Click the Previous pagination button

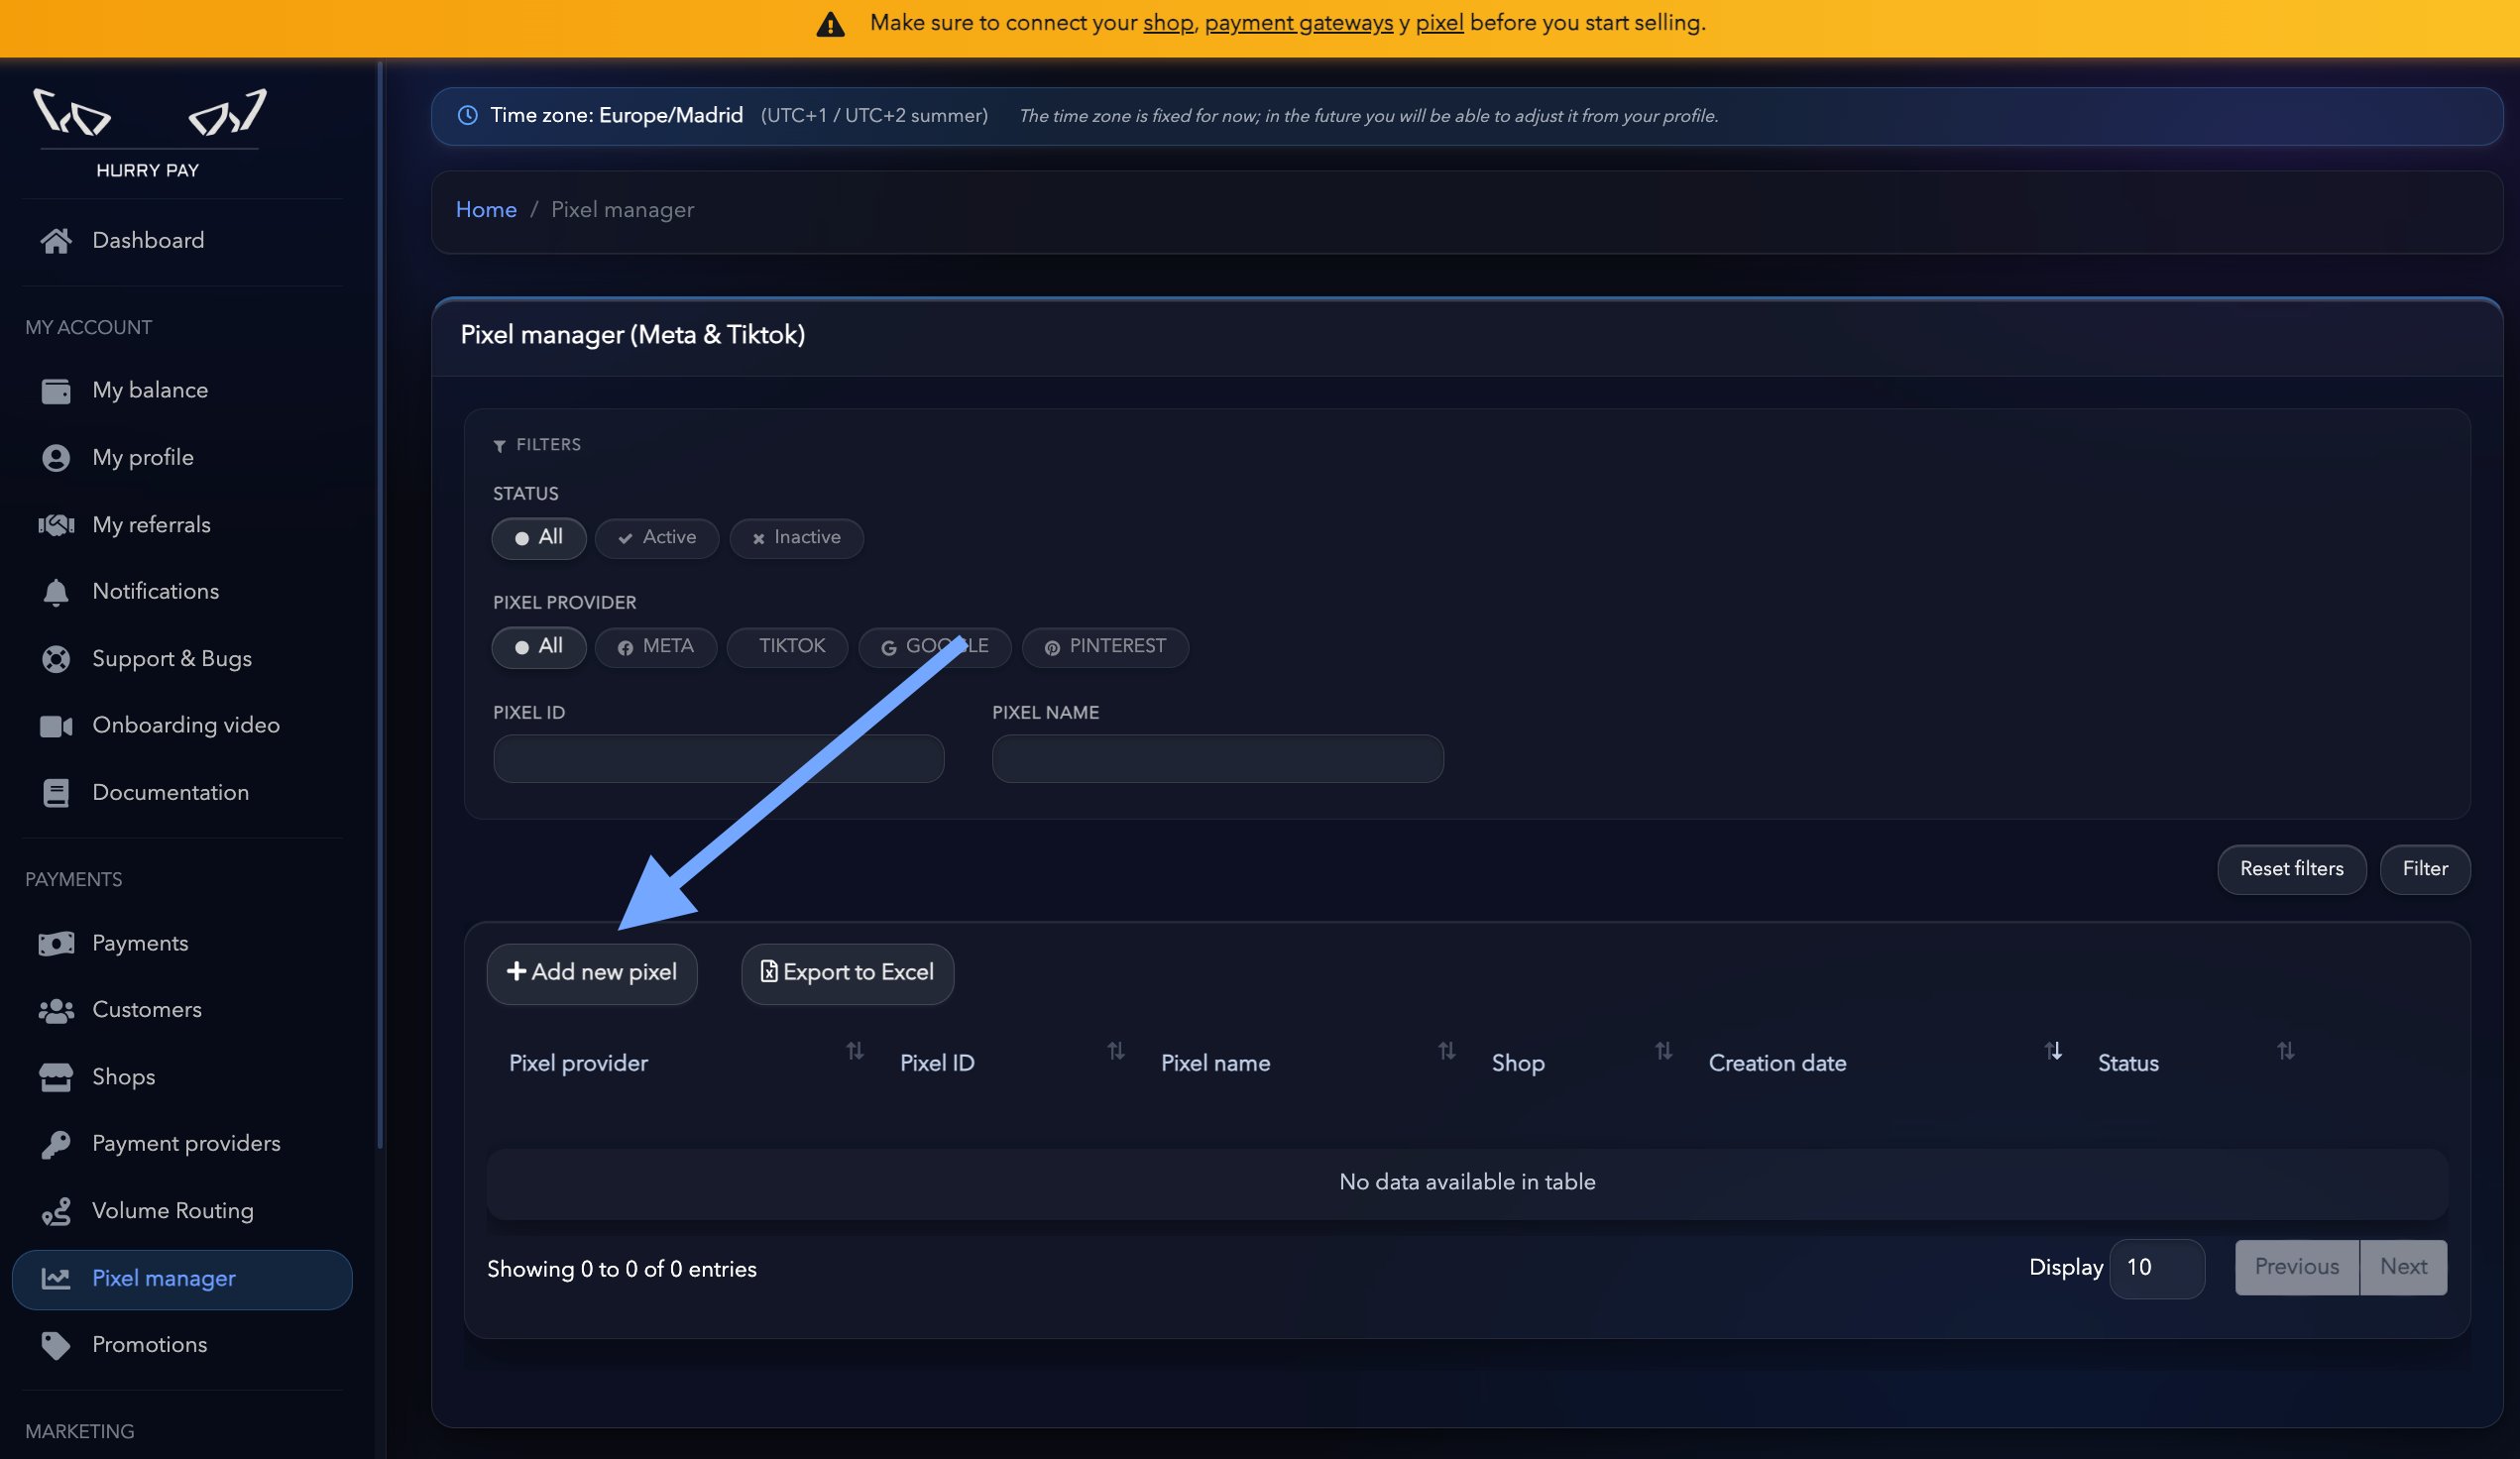(x=2297, y=1268)
